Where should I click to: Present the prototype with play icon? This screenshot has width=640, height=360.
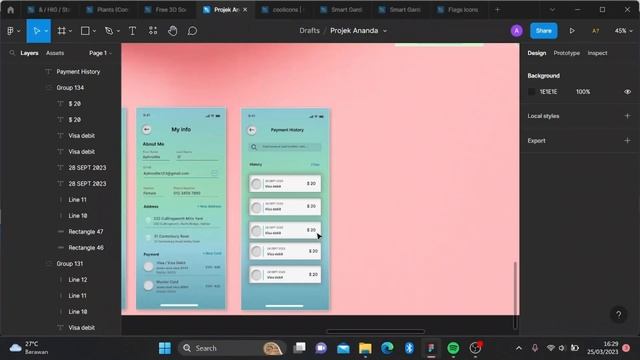coord(572,31)
